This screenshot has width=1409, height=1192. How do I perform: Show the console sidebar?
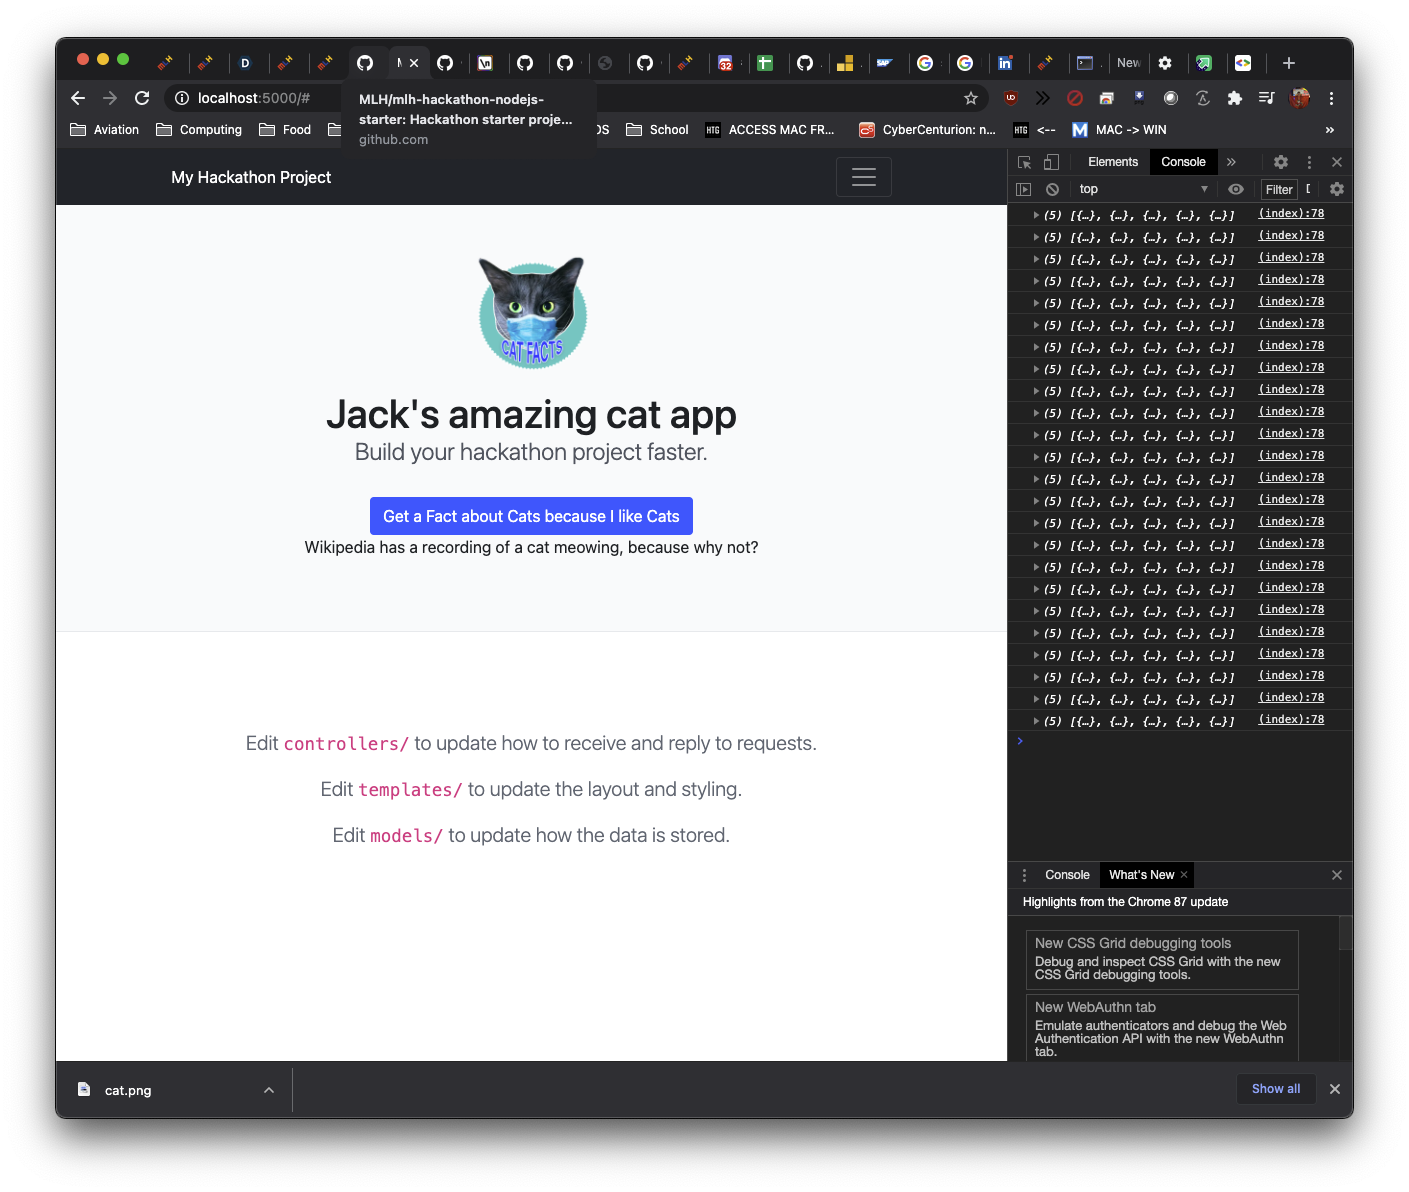pos(1023,189)
